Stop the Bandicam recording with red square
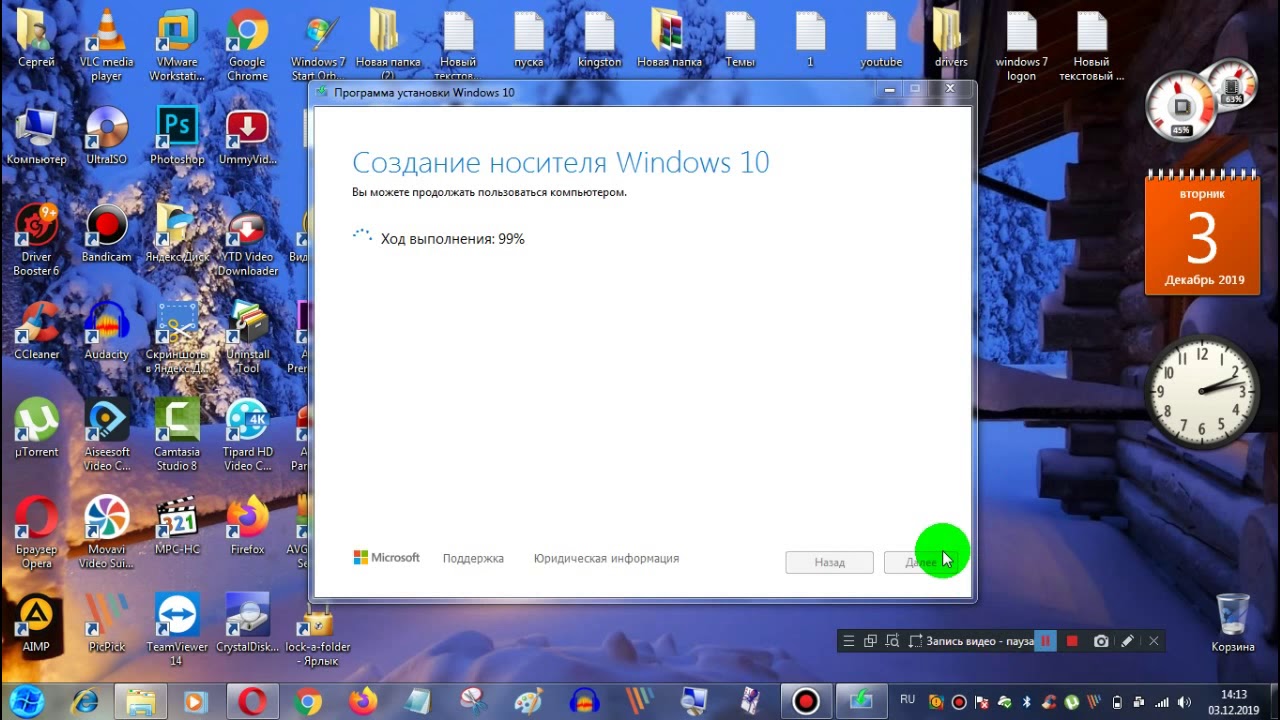This screenshot has width=1280, height=720. (x=1072, y=641)
